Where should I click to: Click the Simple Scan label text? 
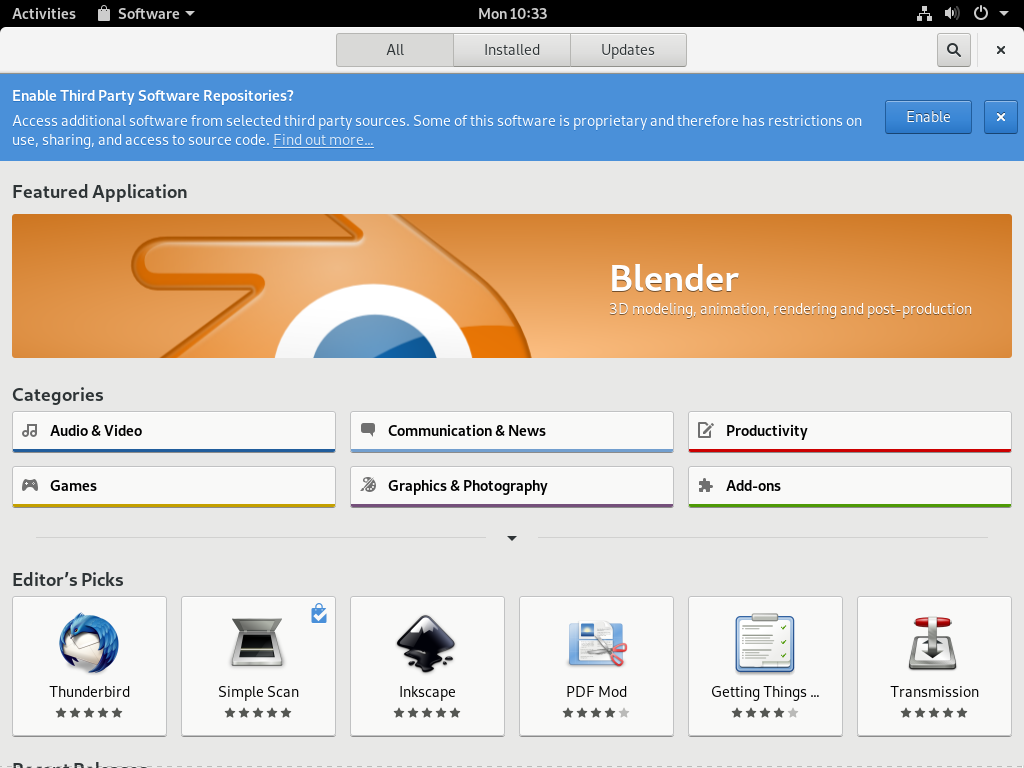[259, 692]
